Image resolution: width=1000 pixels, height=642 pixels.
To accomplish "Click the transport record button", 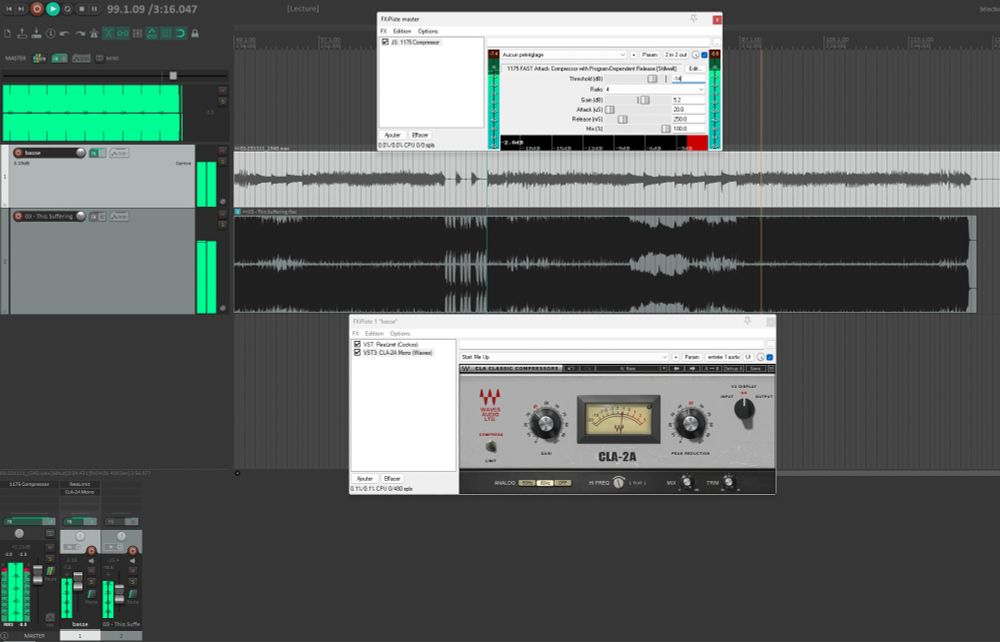I will coord(37,9).
